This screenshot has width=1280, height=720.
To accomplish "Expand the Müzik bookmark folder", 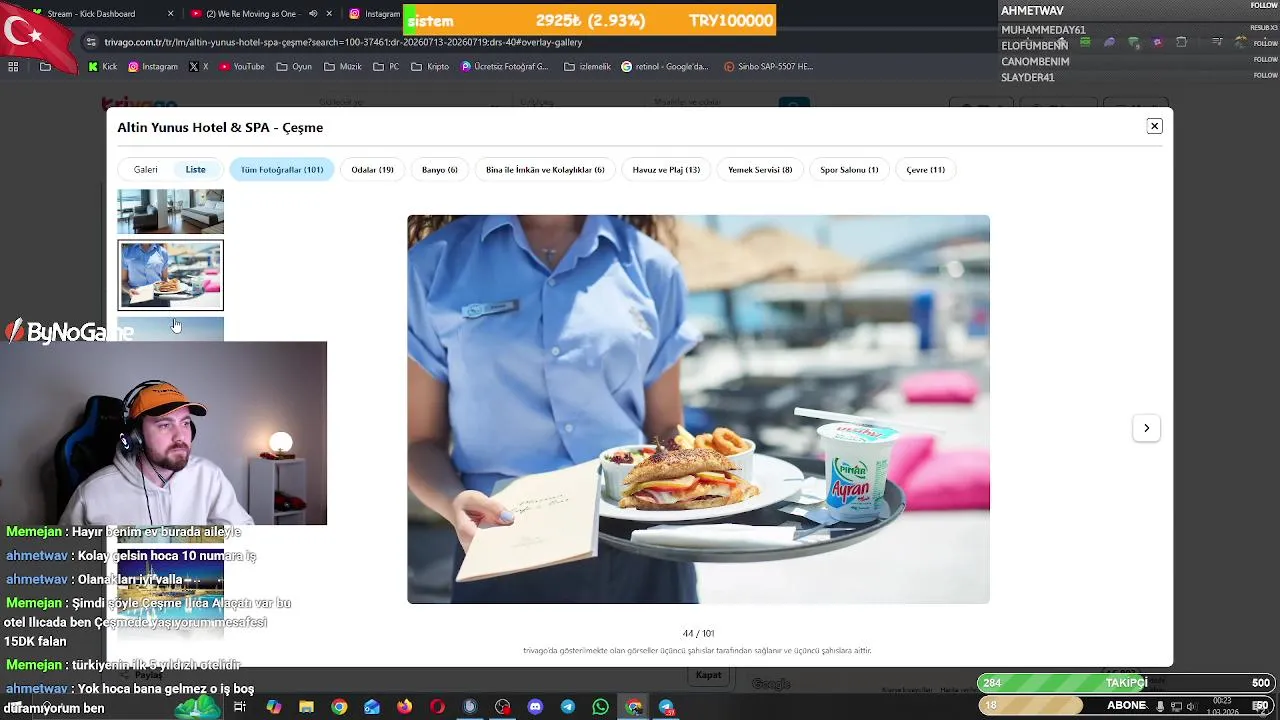I will (343, 67).
